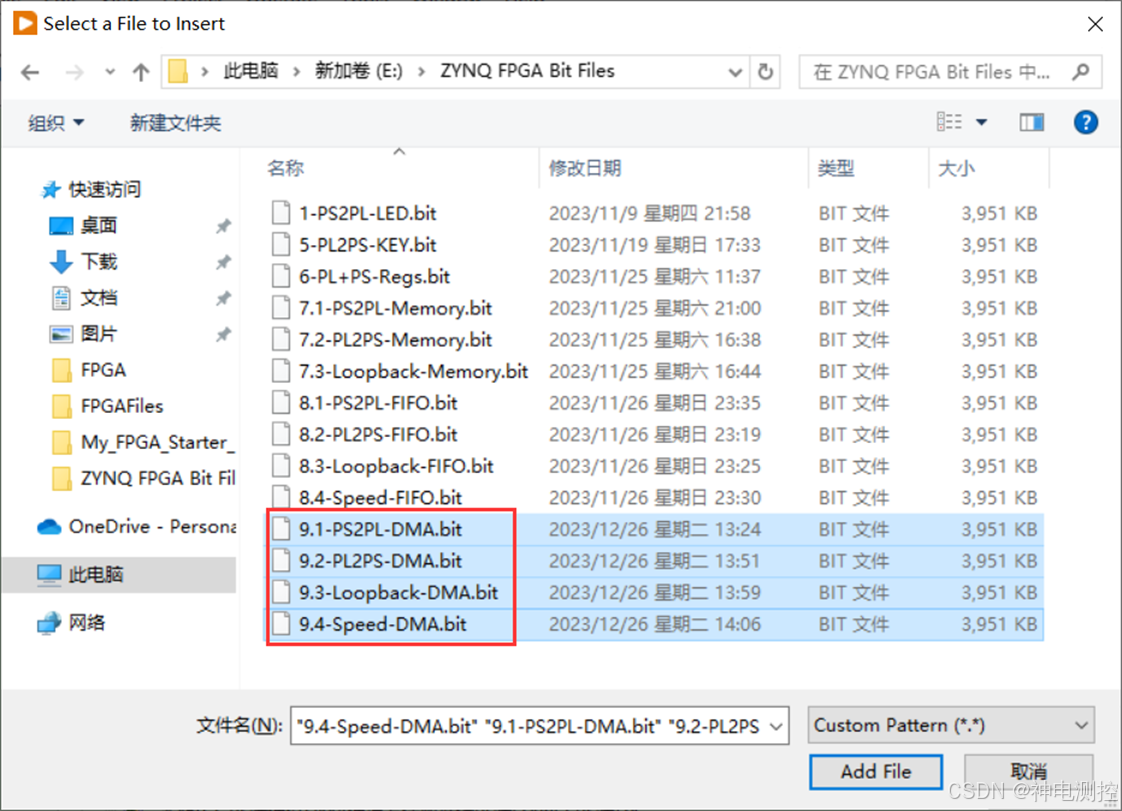
Task: Expand the address bar history dropdown
Action: [x=734, y=72]
